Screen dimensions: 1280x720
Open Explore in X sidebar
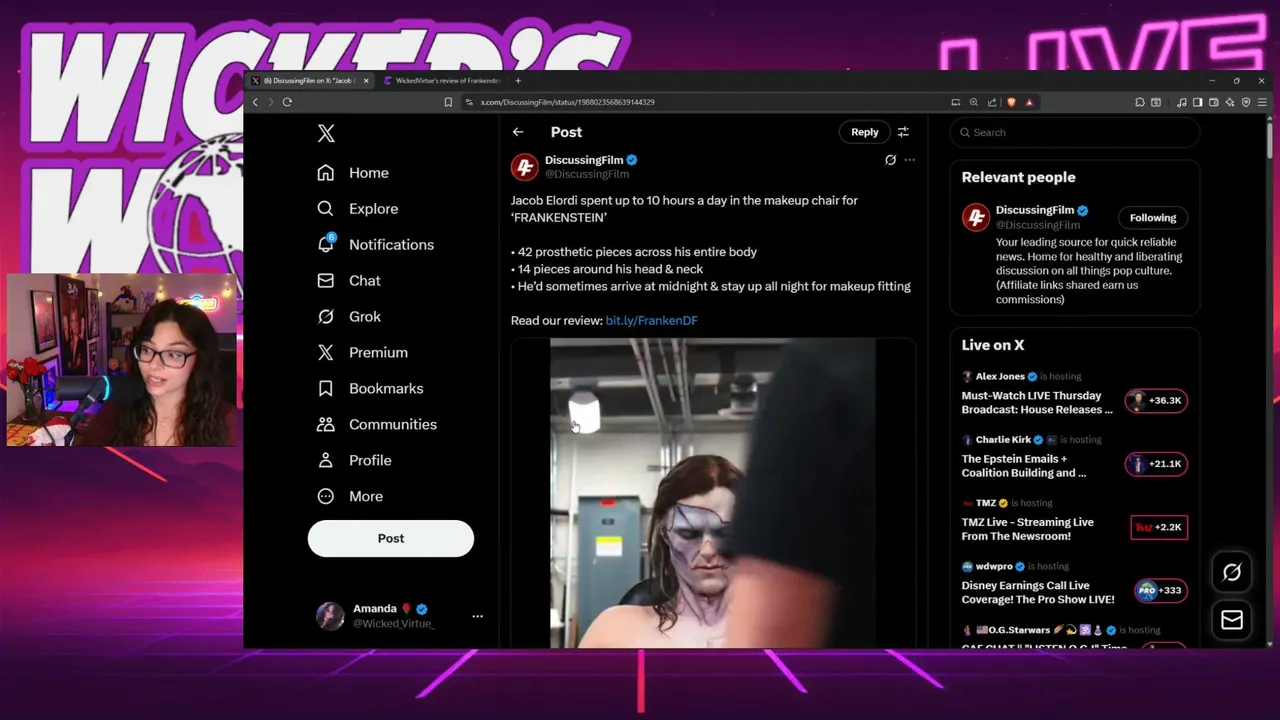tap(358, 209)
